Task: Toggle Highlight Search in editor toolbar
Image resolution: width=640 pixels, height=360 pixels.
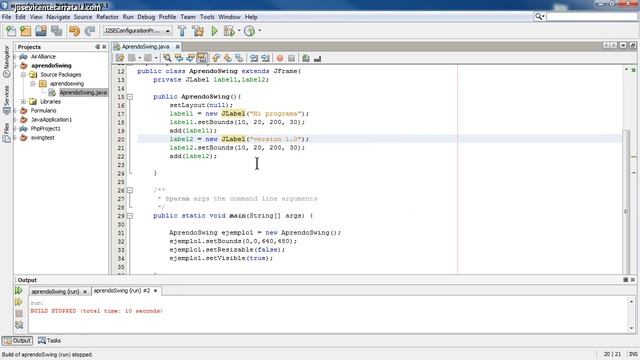Action: 202,58
